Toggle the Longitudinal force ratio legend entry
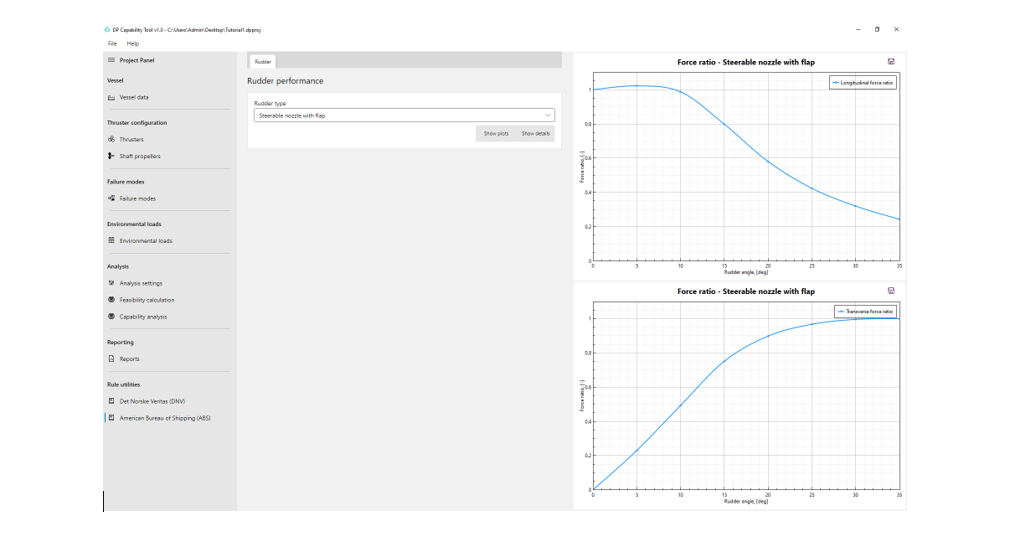This screenshot has width=1009, height=557. [863, 83]
